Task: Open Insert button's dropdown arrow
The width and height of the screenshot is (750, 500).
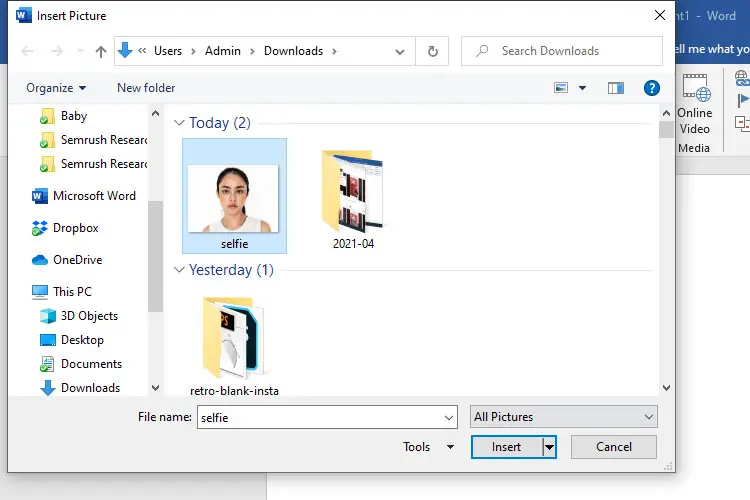Action: tap(550, 447)
